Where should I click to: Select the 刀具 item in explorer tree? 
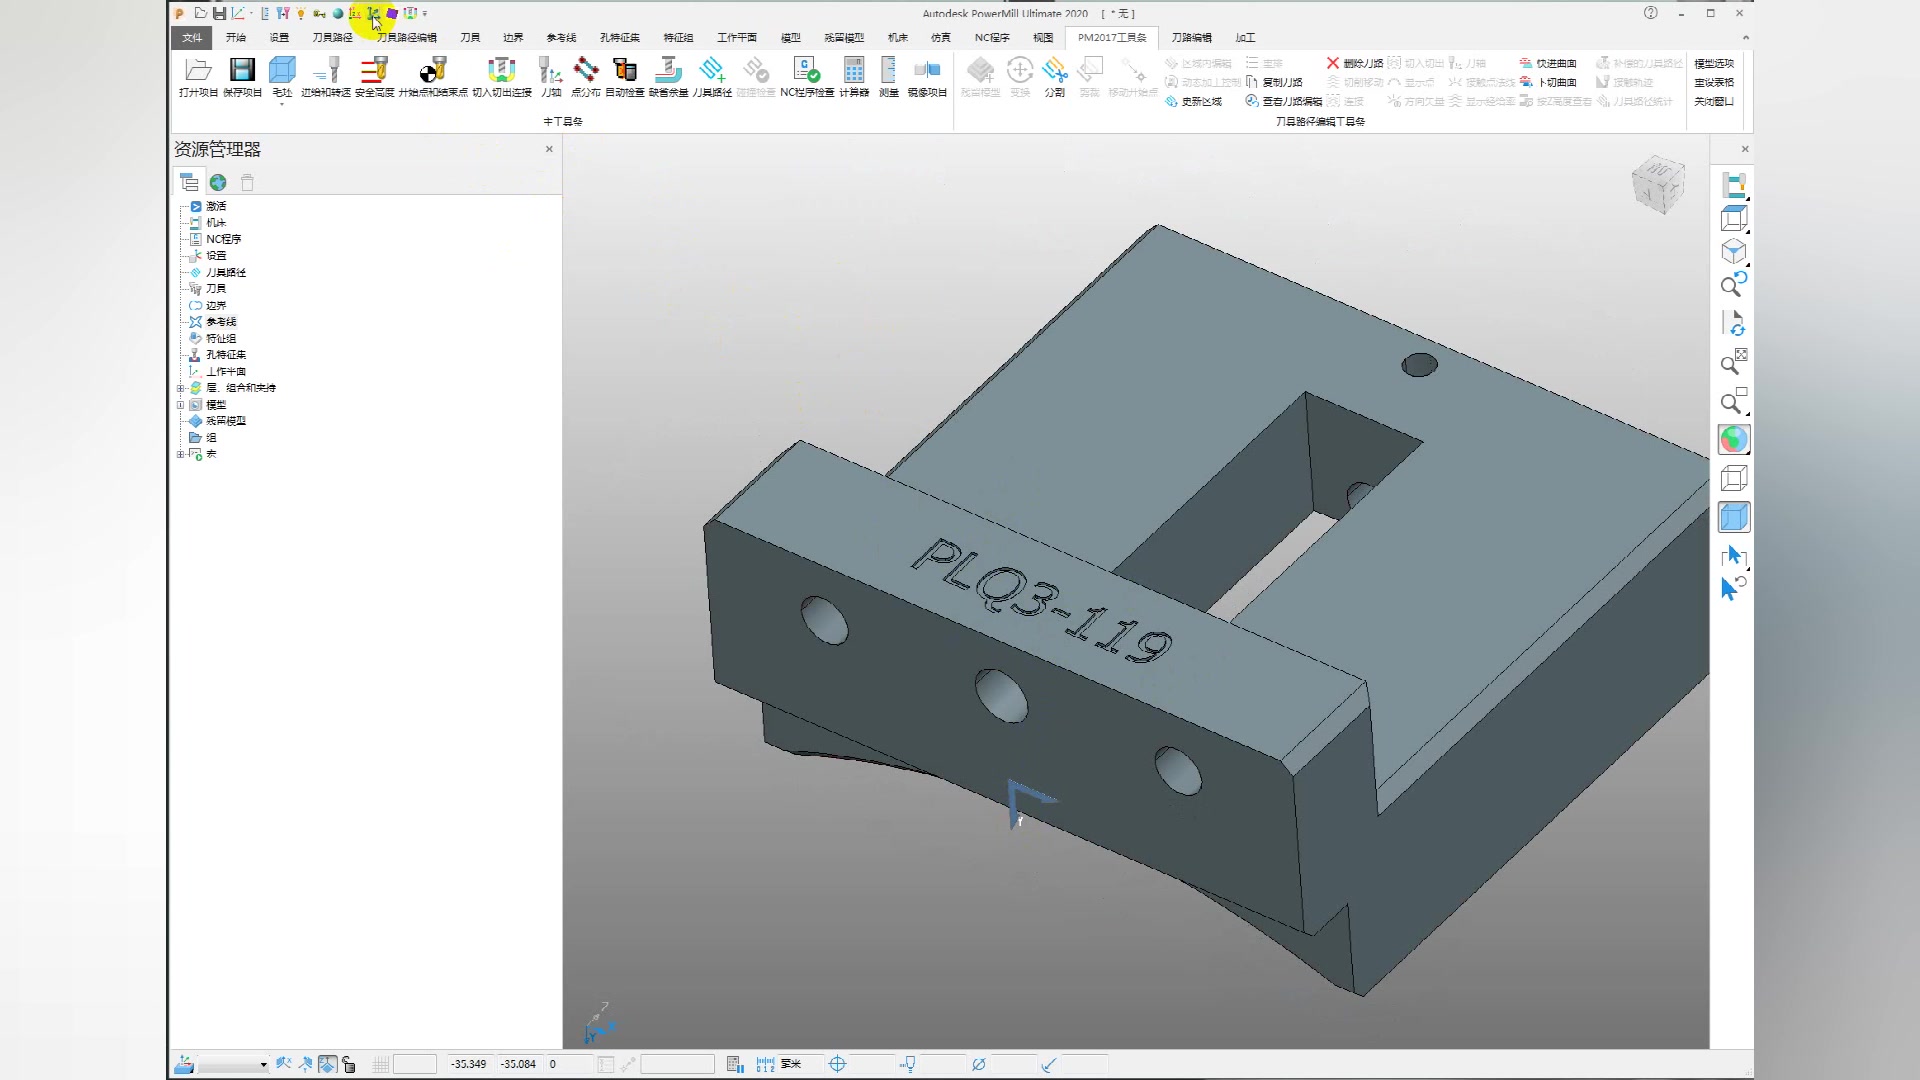coord(216,289)
